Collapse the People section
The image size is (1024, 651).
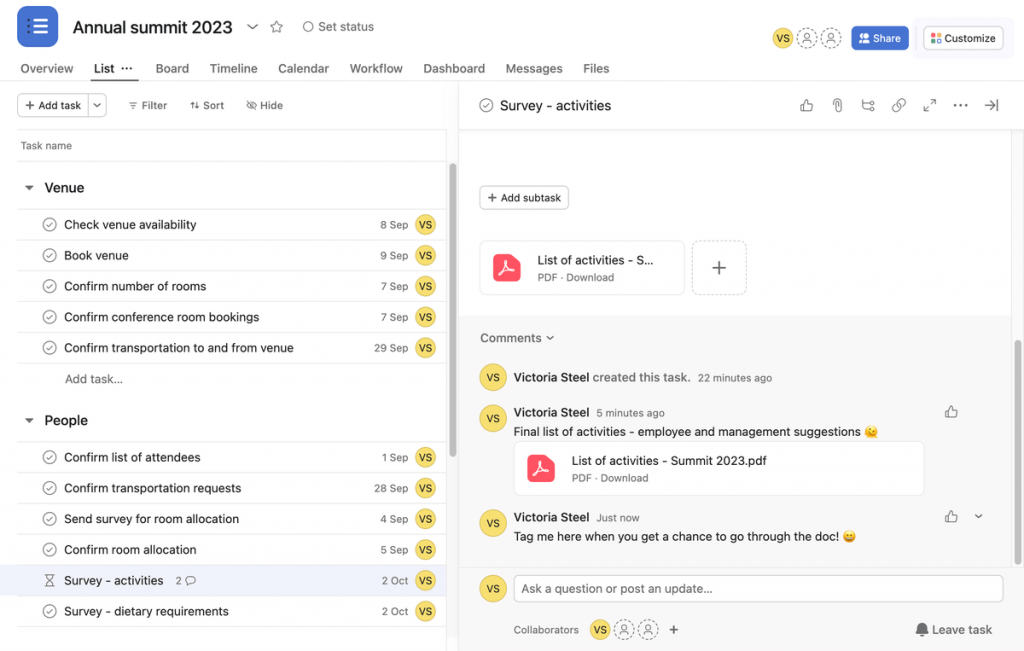coord(29,421)
